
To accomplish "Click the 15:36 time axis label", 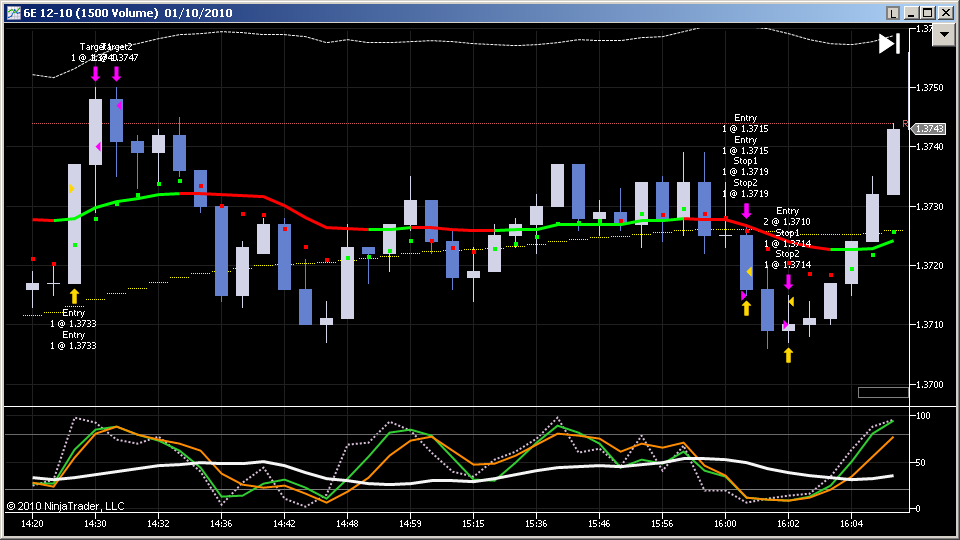I will point(536,523).
